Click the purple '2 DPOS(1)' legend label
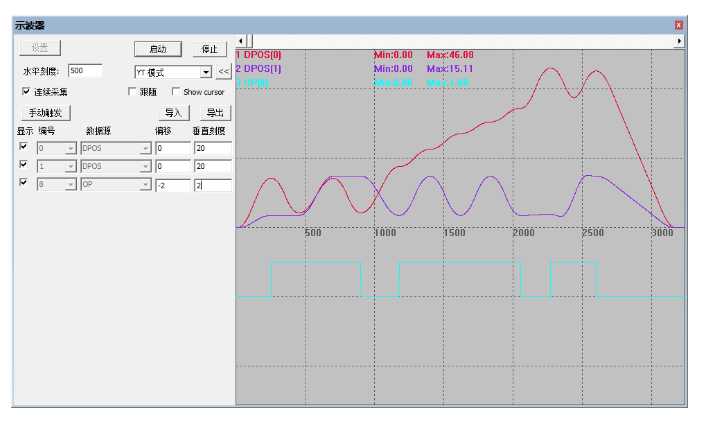This screenshot has height=424, width=704. tap(259, 69)
